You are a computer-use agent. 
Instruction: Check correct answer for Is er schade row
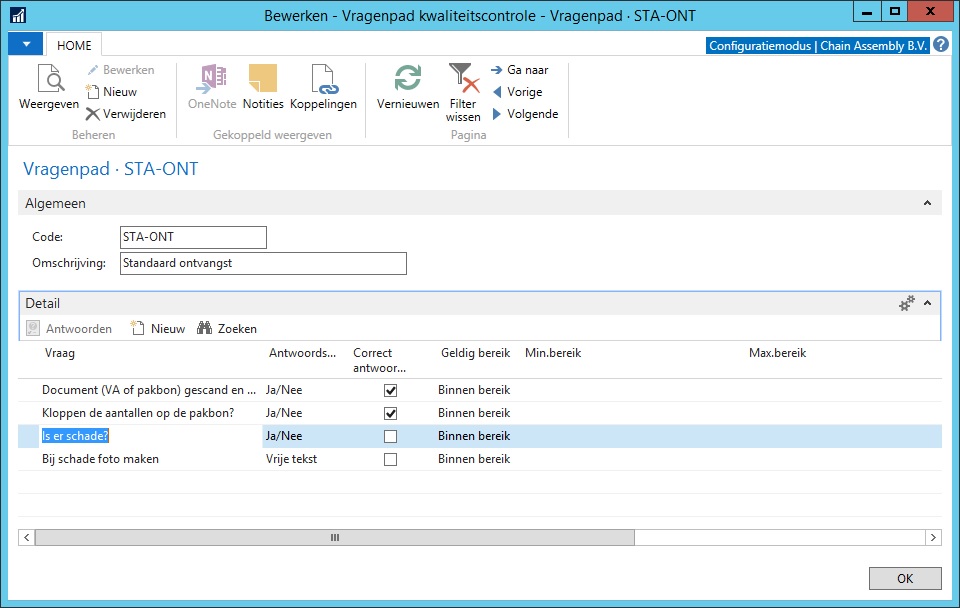click(x=390, y=436)
